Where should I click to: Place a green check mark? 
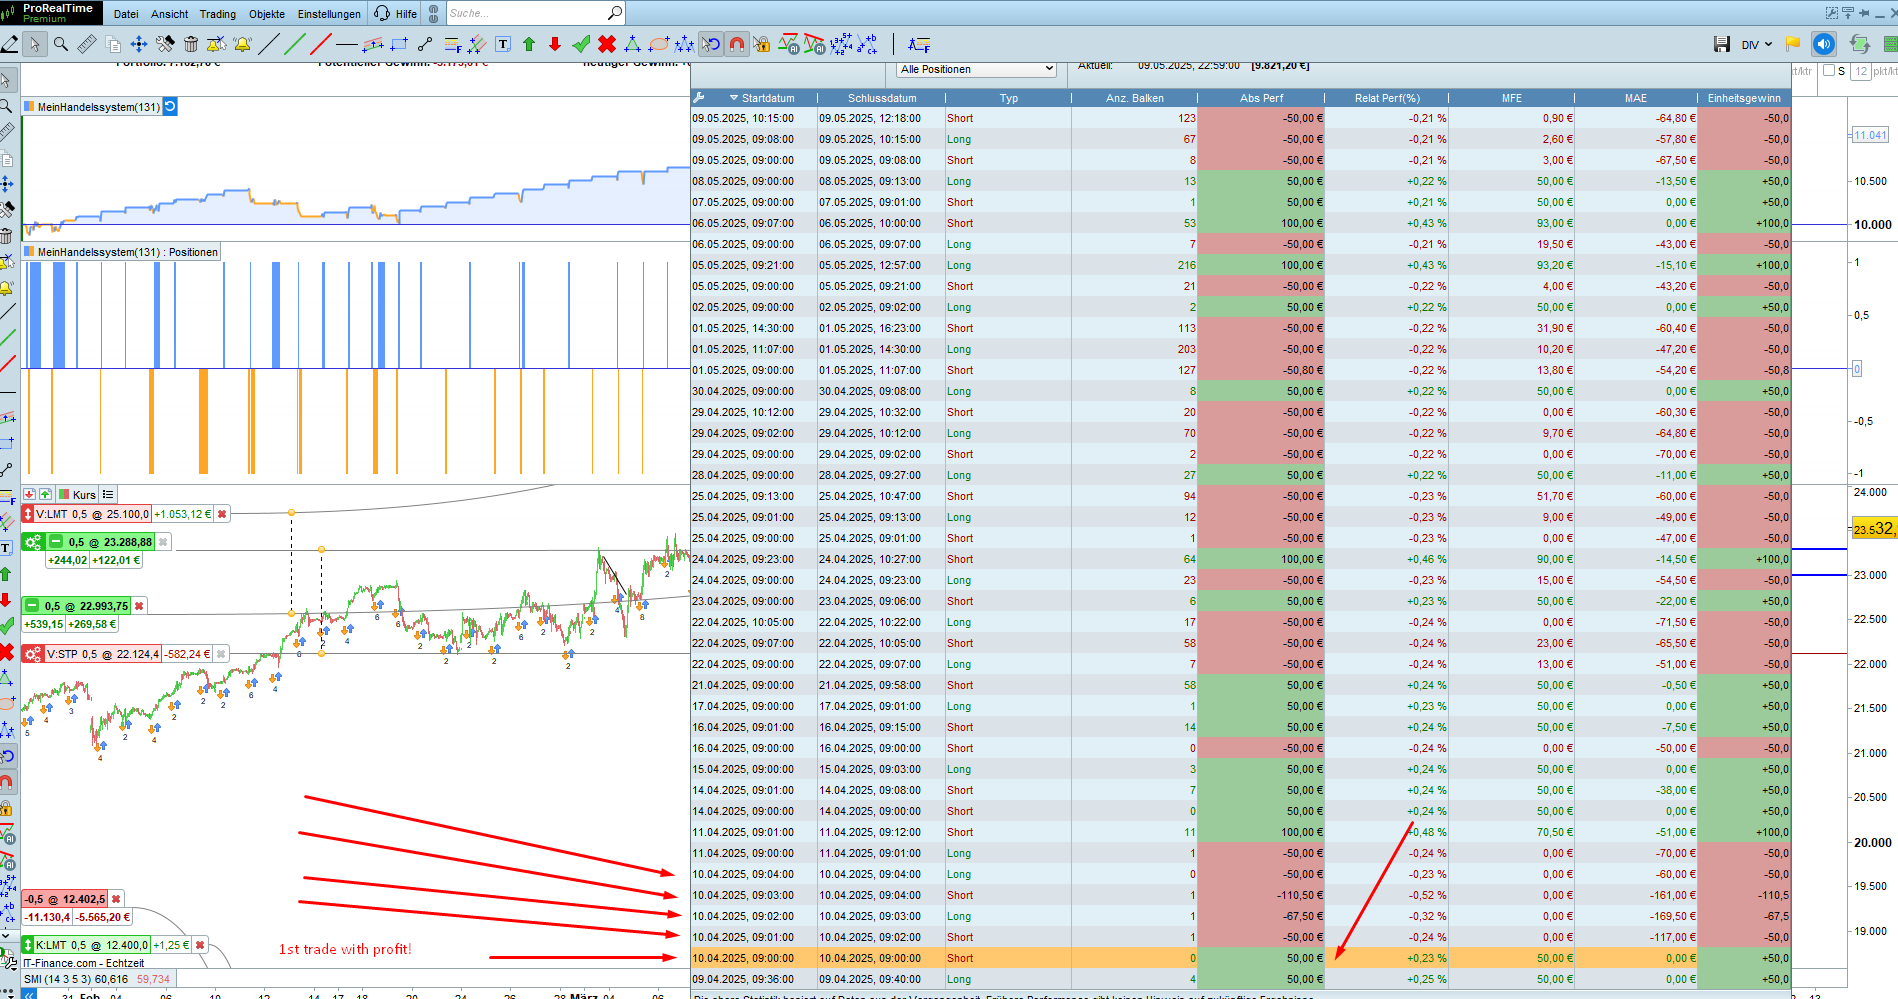(x=581, y=44)
